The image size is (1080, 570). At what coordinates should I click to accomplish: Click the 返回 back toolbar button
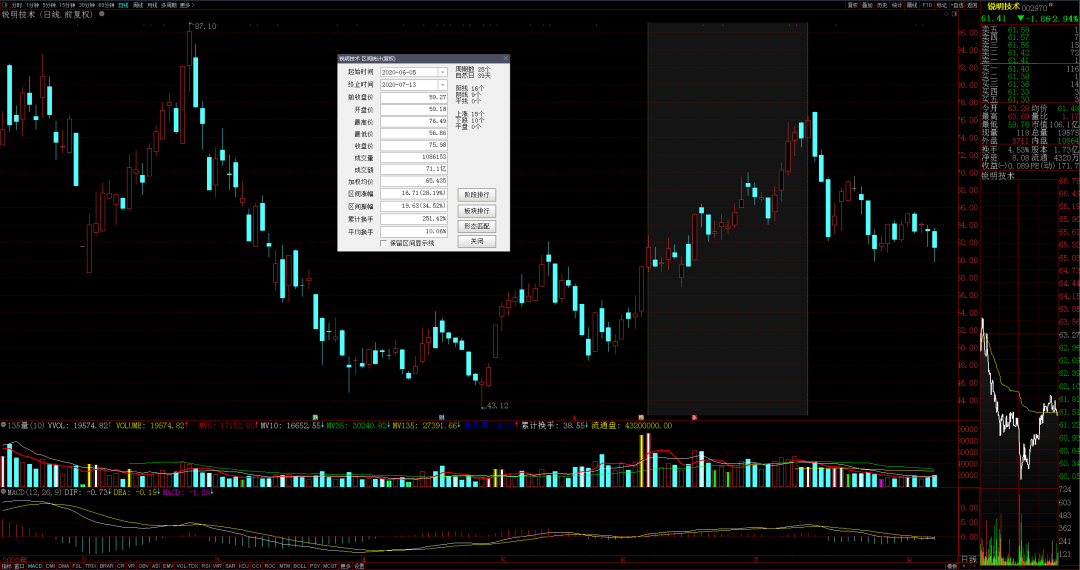tap(972, 5)
